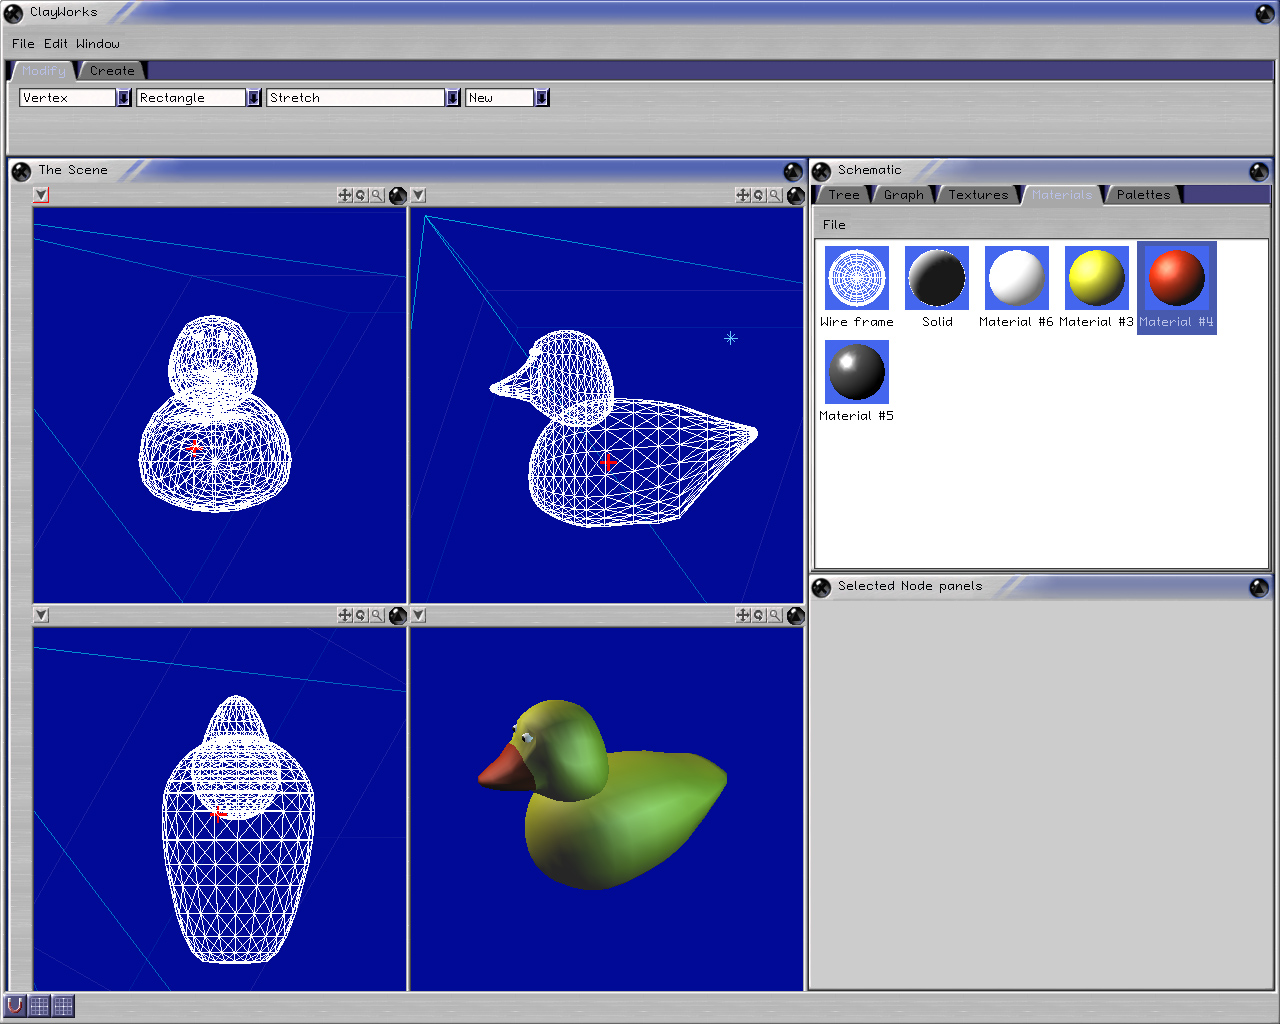The image size is (1280, 1024).
Task: Select the Wire frame material thumbnail
Action: click(857, 278)
